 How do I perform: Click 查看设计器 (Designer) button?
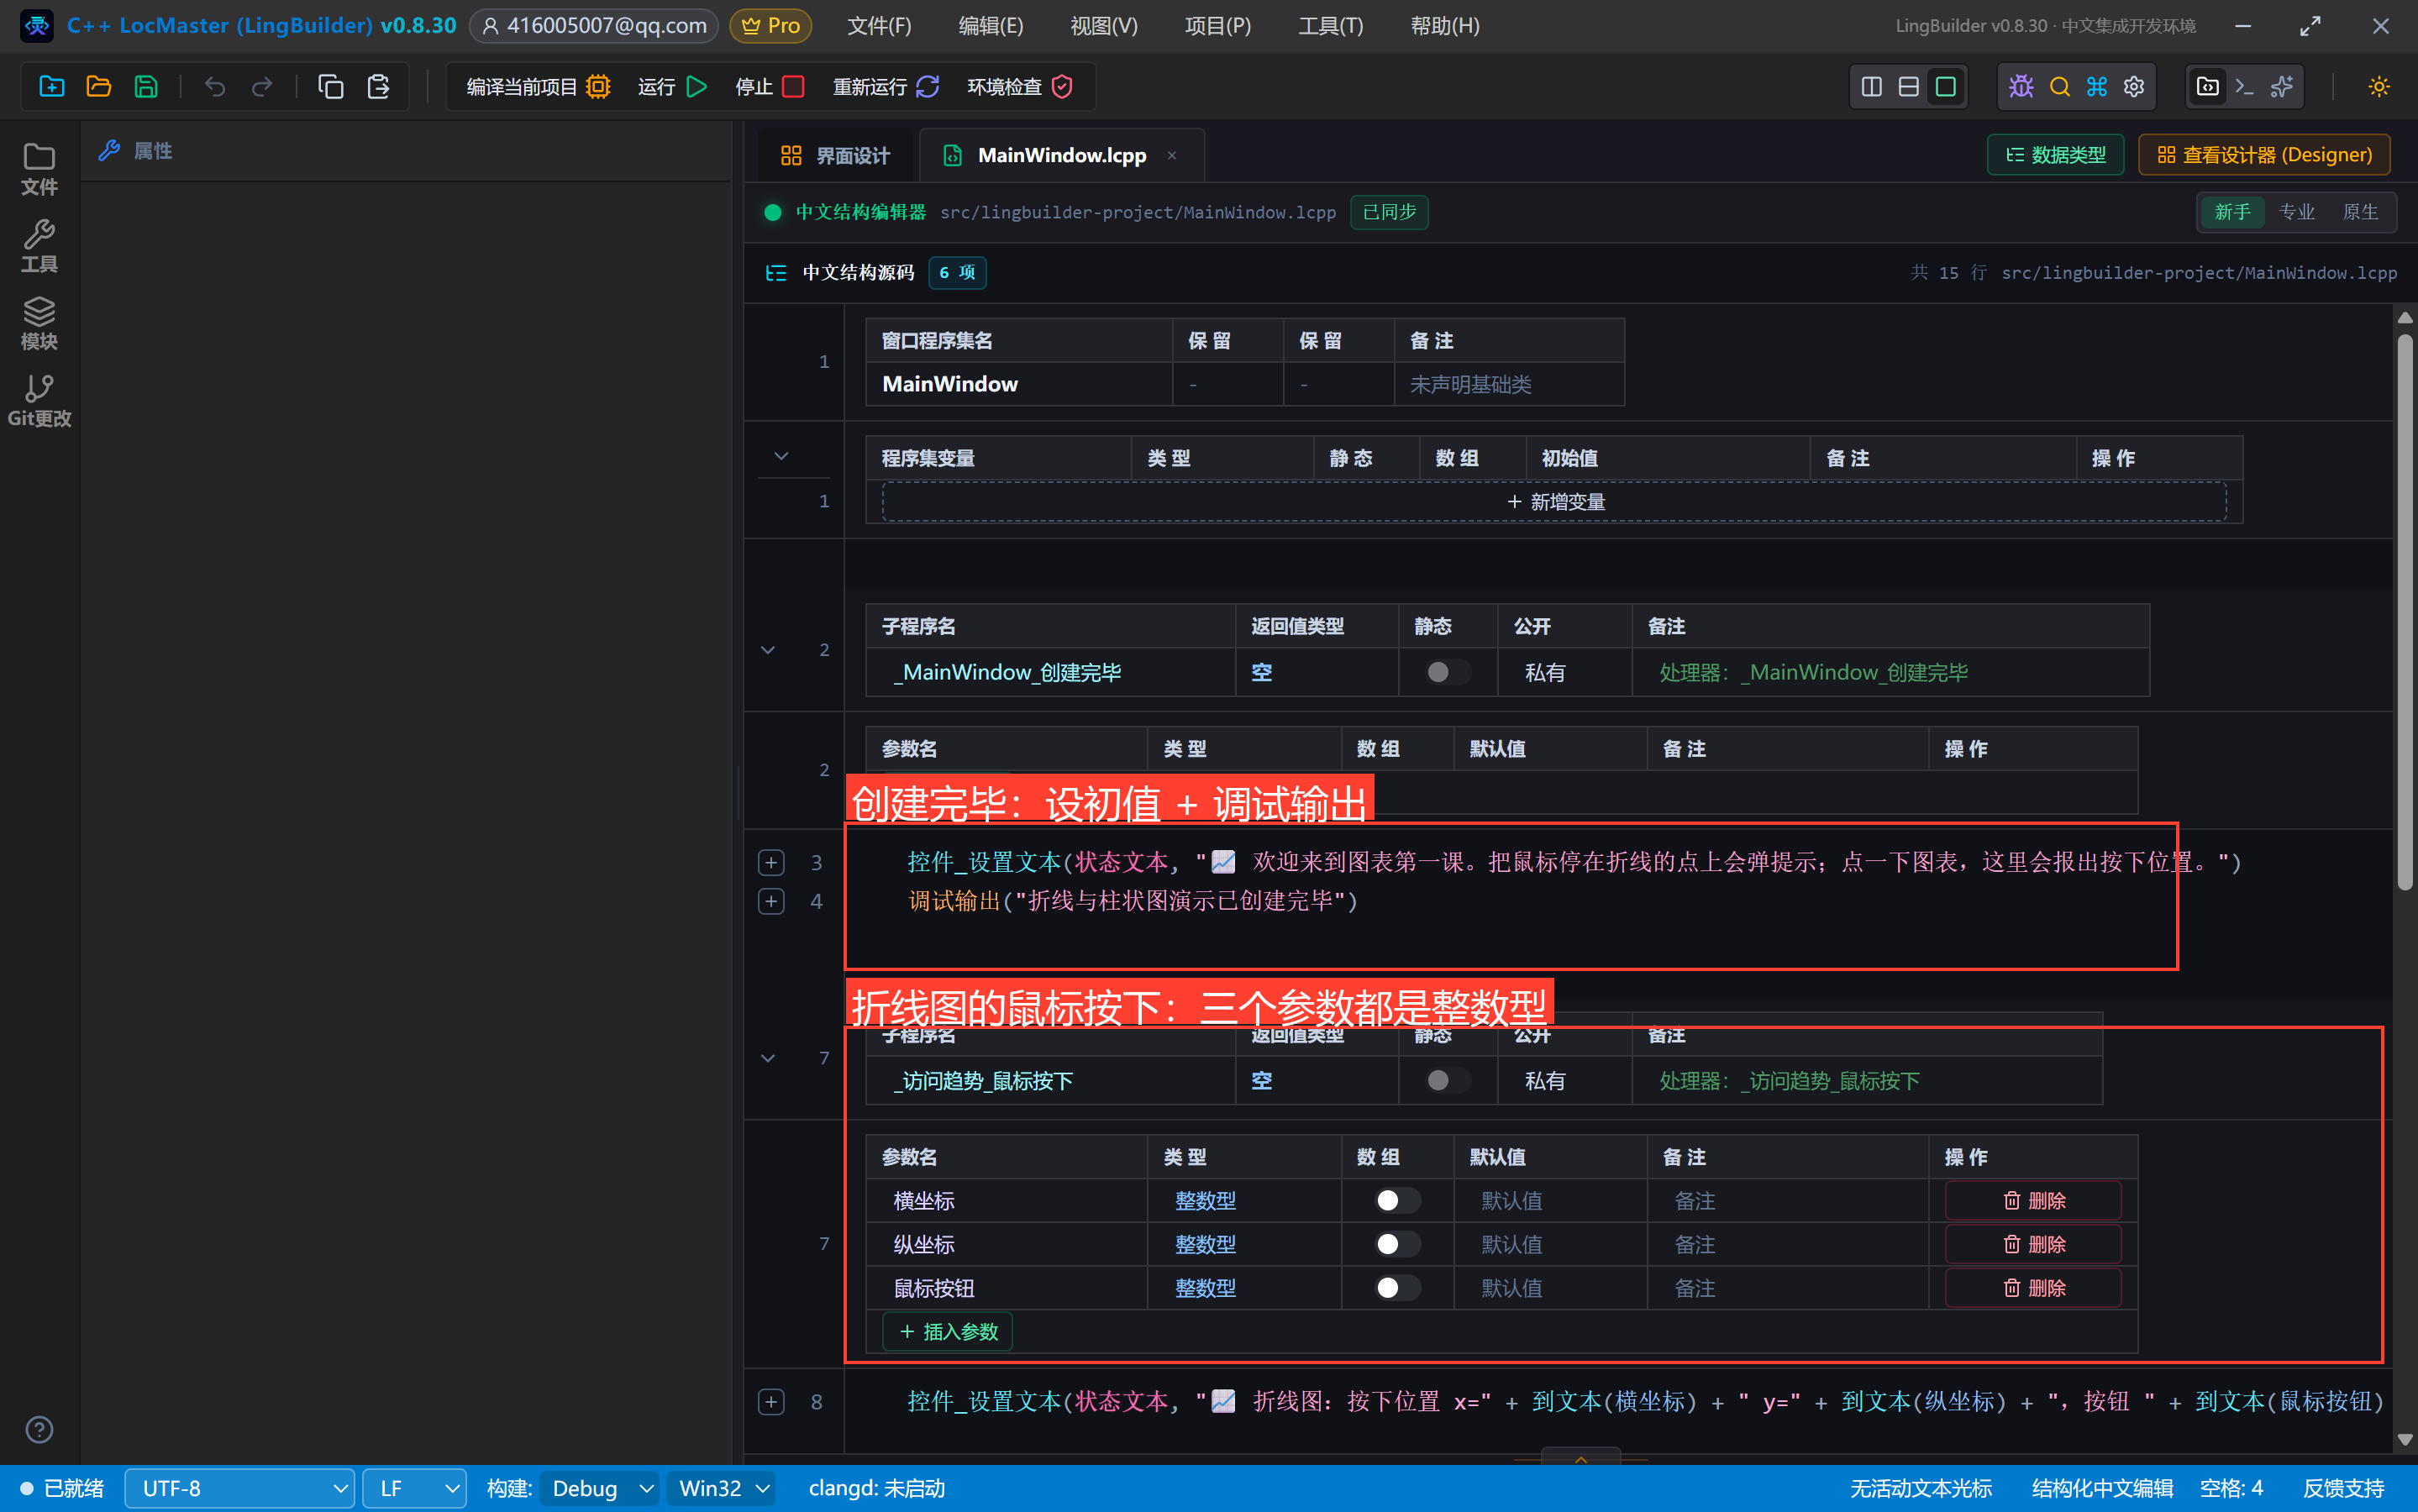[x=2264, y=155]
